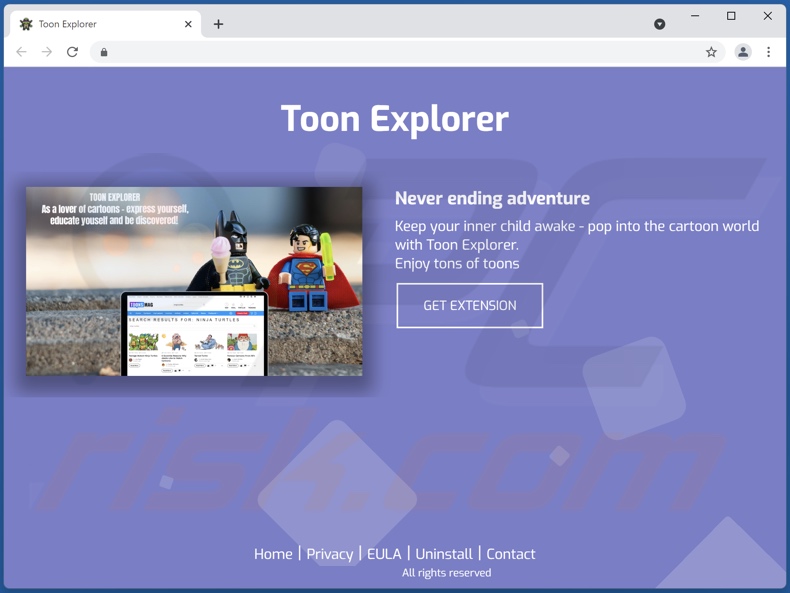Click the 'Enjoy tons of toons' text
790x593 pixels.
point(457,263)
